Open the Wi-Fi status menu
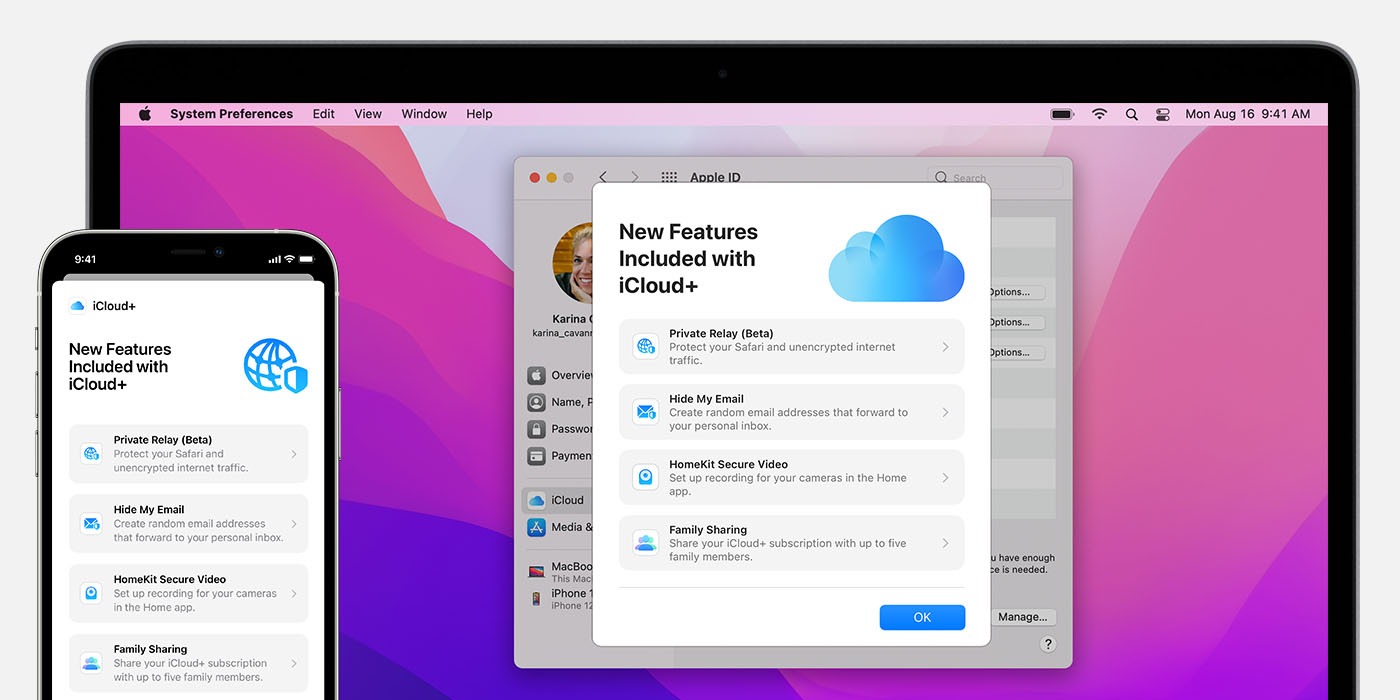 (1099, 113)
